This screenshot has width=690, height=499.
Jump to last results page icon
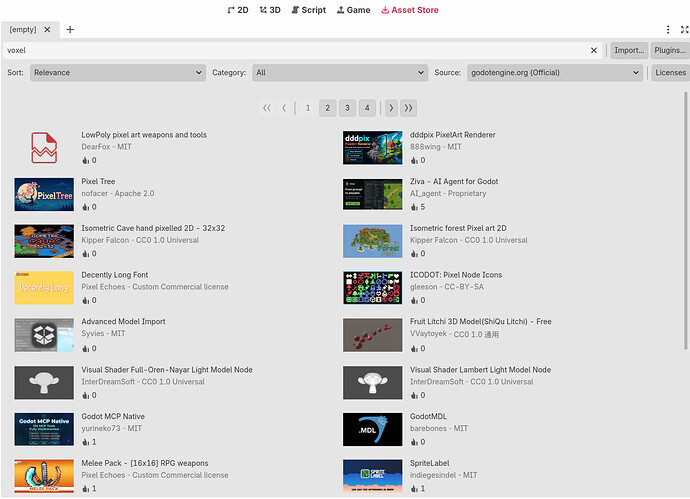click(408, 108)
